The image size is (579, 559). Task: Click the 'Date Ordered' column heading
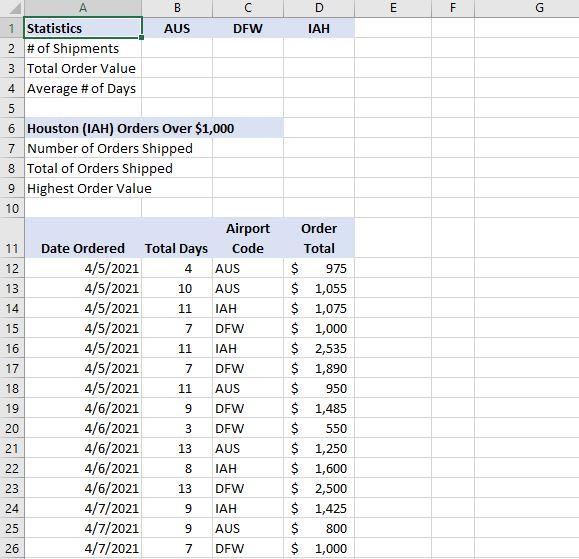pos(83,238)
